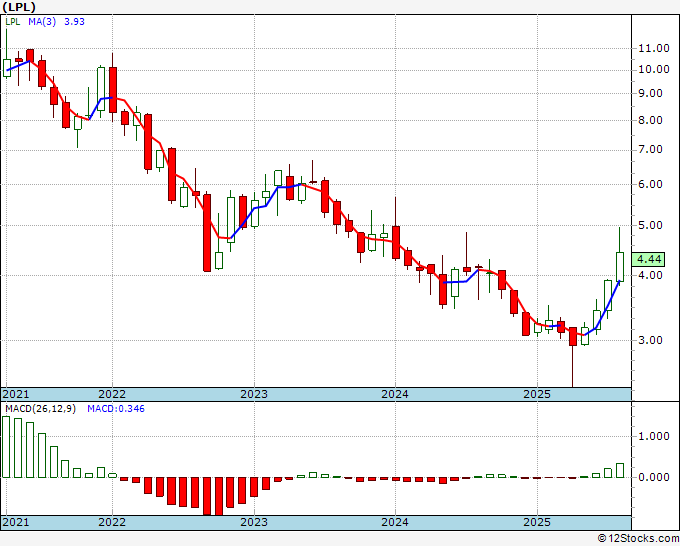Click 2022 on price chart time axis

pos(112,394)
